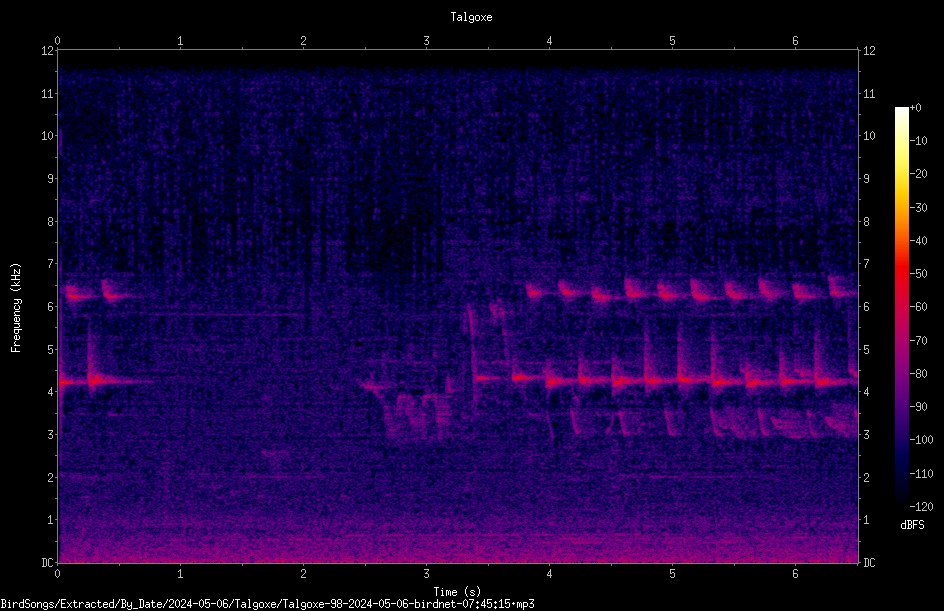Select the 5 second marker on top axis
Screen dimensions: 944x611
click(672, 41)
